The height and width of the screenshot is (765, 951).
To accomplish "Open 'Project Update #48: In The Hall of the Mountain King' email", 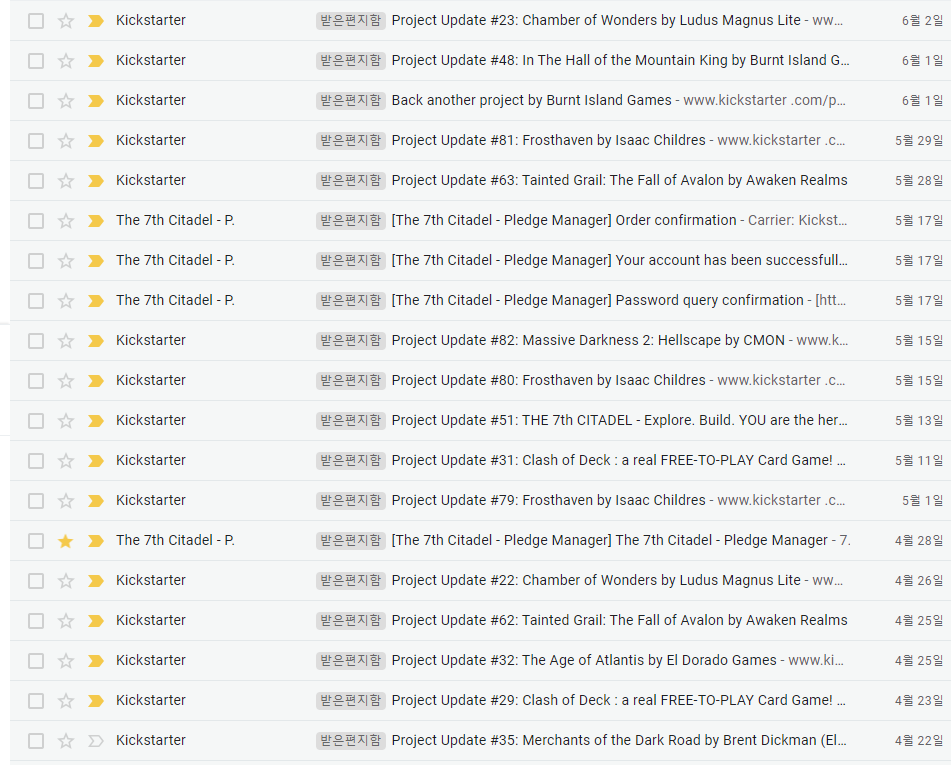I will coord(620,61).
